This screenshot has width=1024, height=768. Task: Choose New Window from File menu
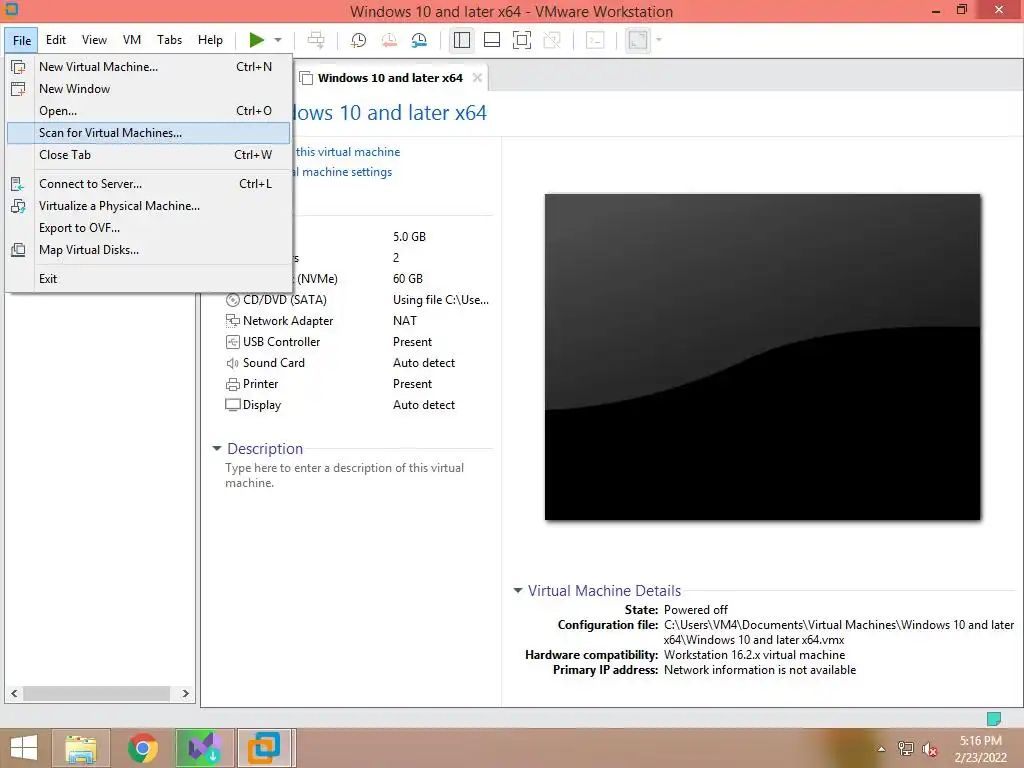(148, 89)
